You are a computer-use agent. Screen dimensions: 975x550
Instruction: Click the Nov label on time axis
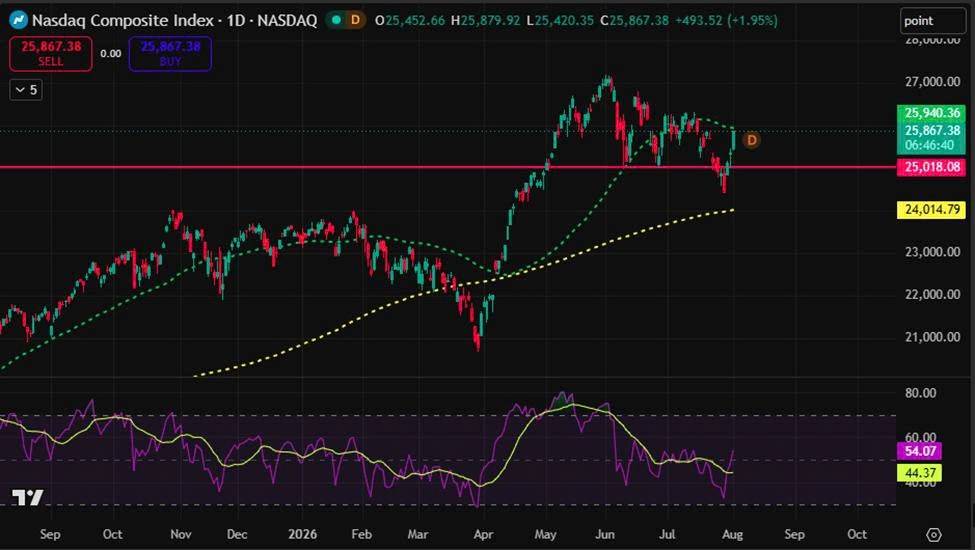coord(180,534)
